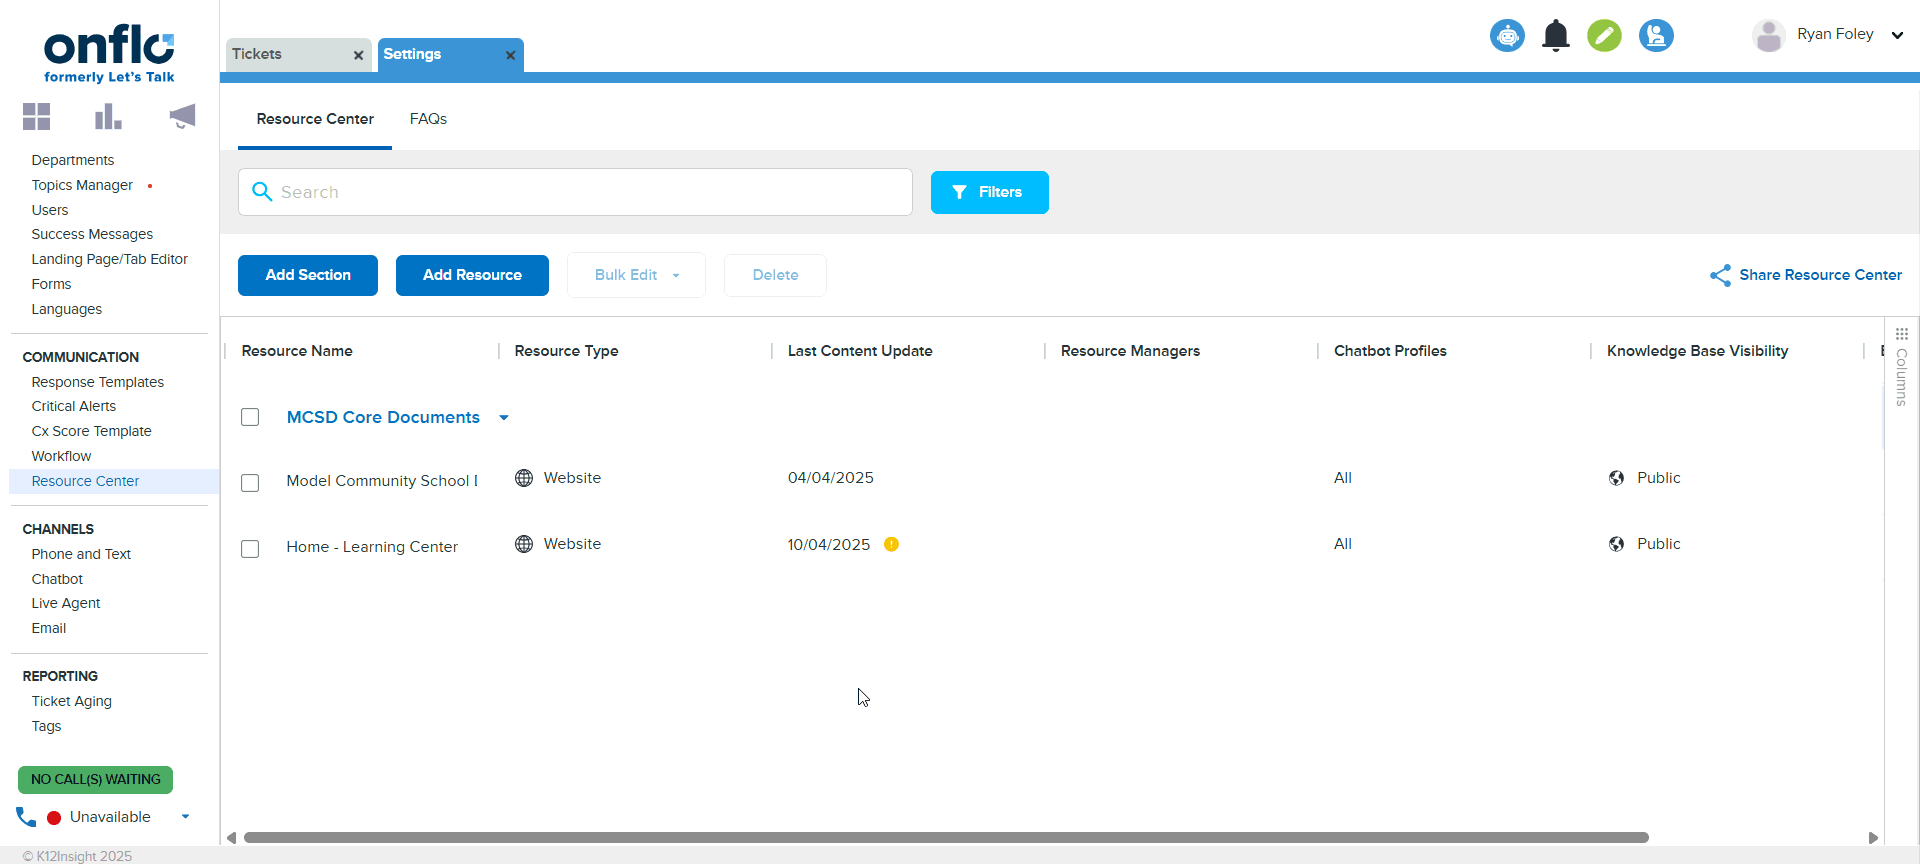
Task: Open the dashboard grid icon in sidebar
Action: [x=37, y=117]
